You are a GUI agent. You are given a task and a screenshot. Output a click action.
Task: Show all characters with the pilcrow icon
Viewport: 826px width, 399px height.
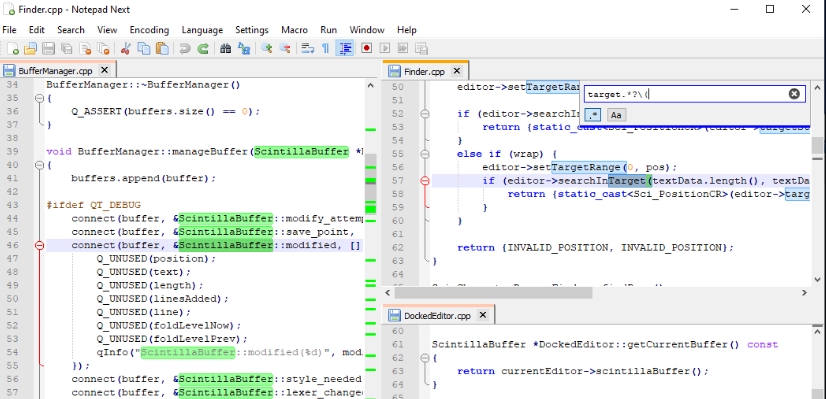(x=326, y=48)
